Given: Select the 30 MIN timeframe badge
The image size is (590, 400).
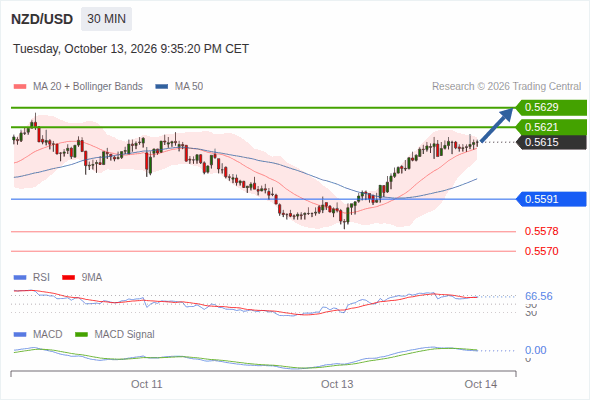Looking at the screenshot, I should point(106,19).
